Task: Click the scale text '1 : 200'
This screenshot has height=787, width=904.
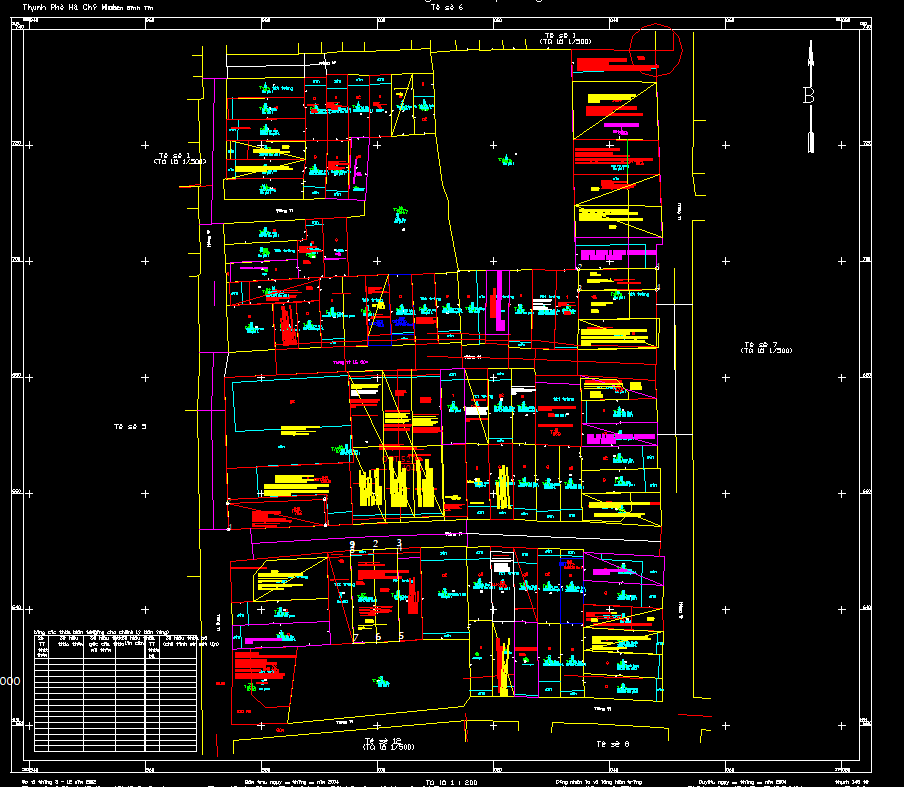Action: [451, 781]
